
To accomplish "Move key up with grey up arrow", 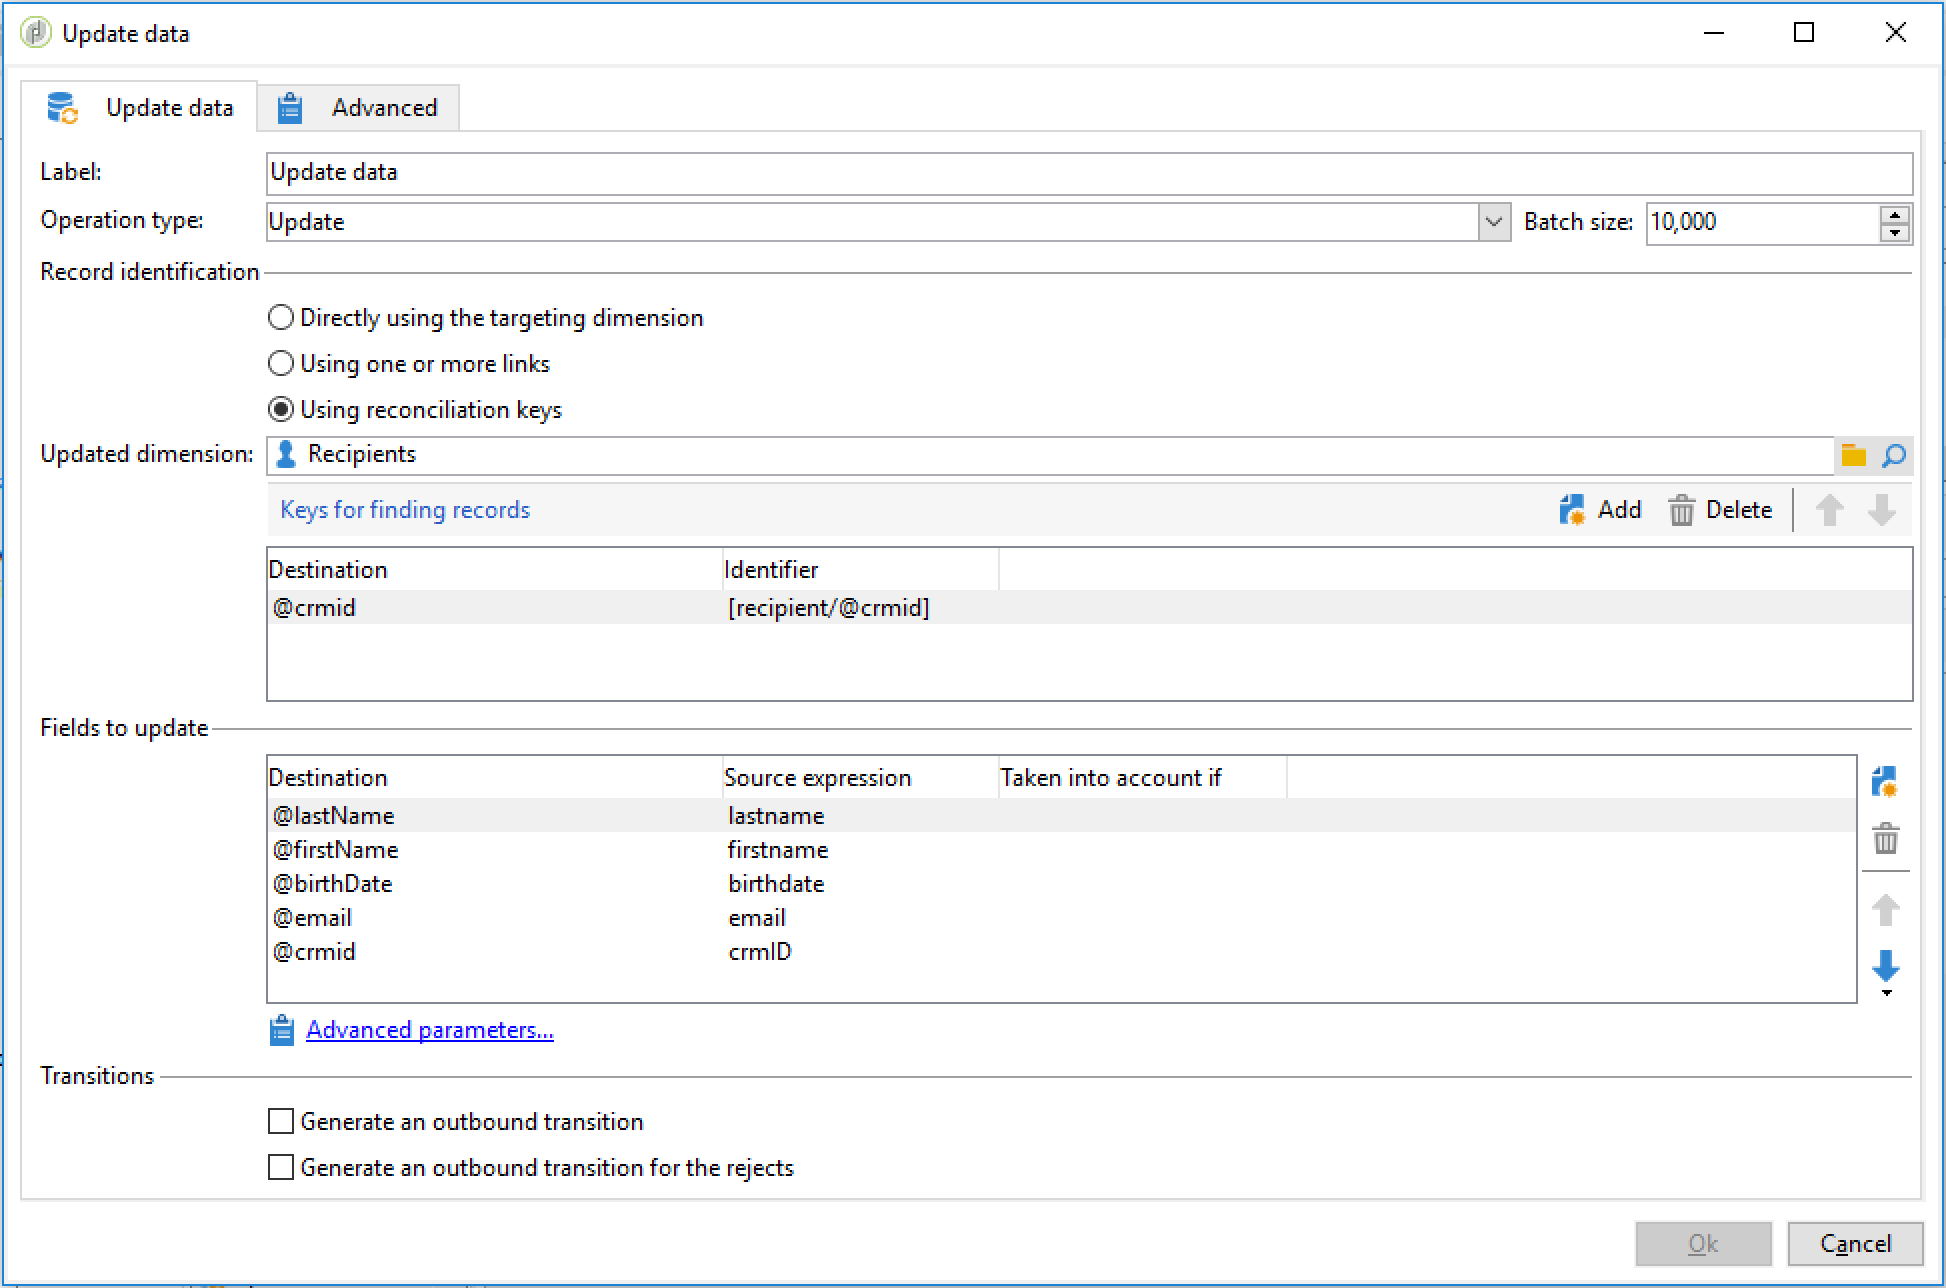I will coord(1829,510).
